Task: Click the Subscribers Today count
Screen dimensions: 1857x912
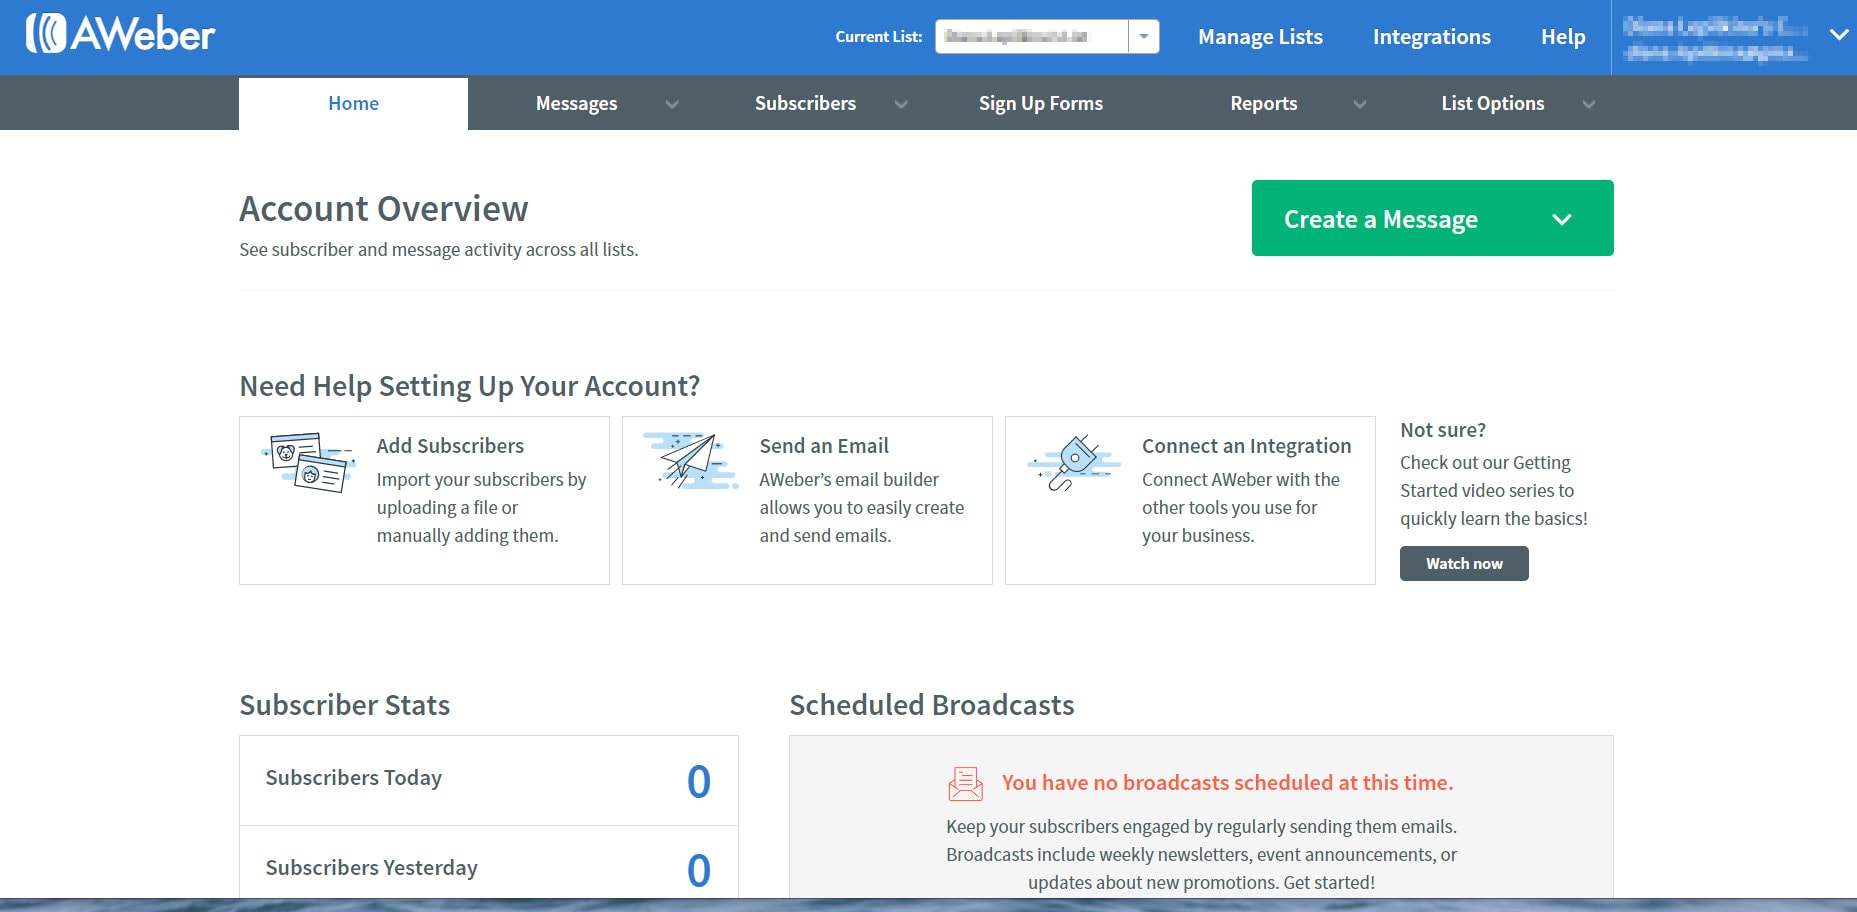Action: (x=699, y=781)
